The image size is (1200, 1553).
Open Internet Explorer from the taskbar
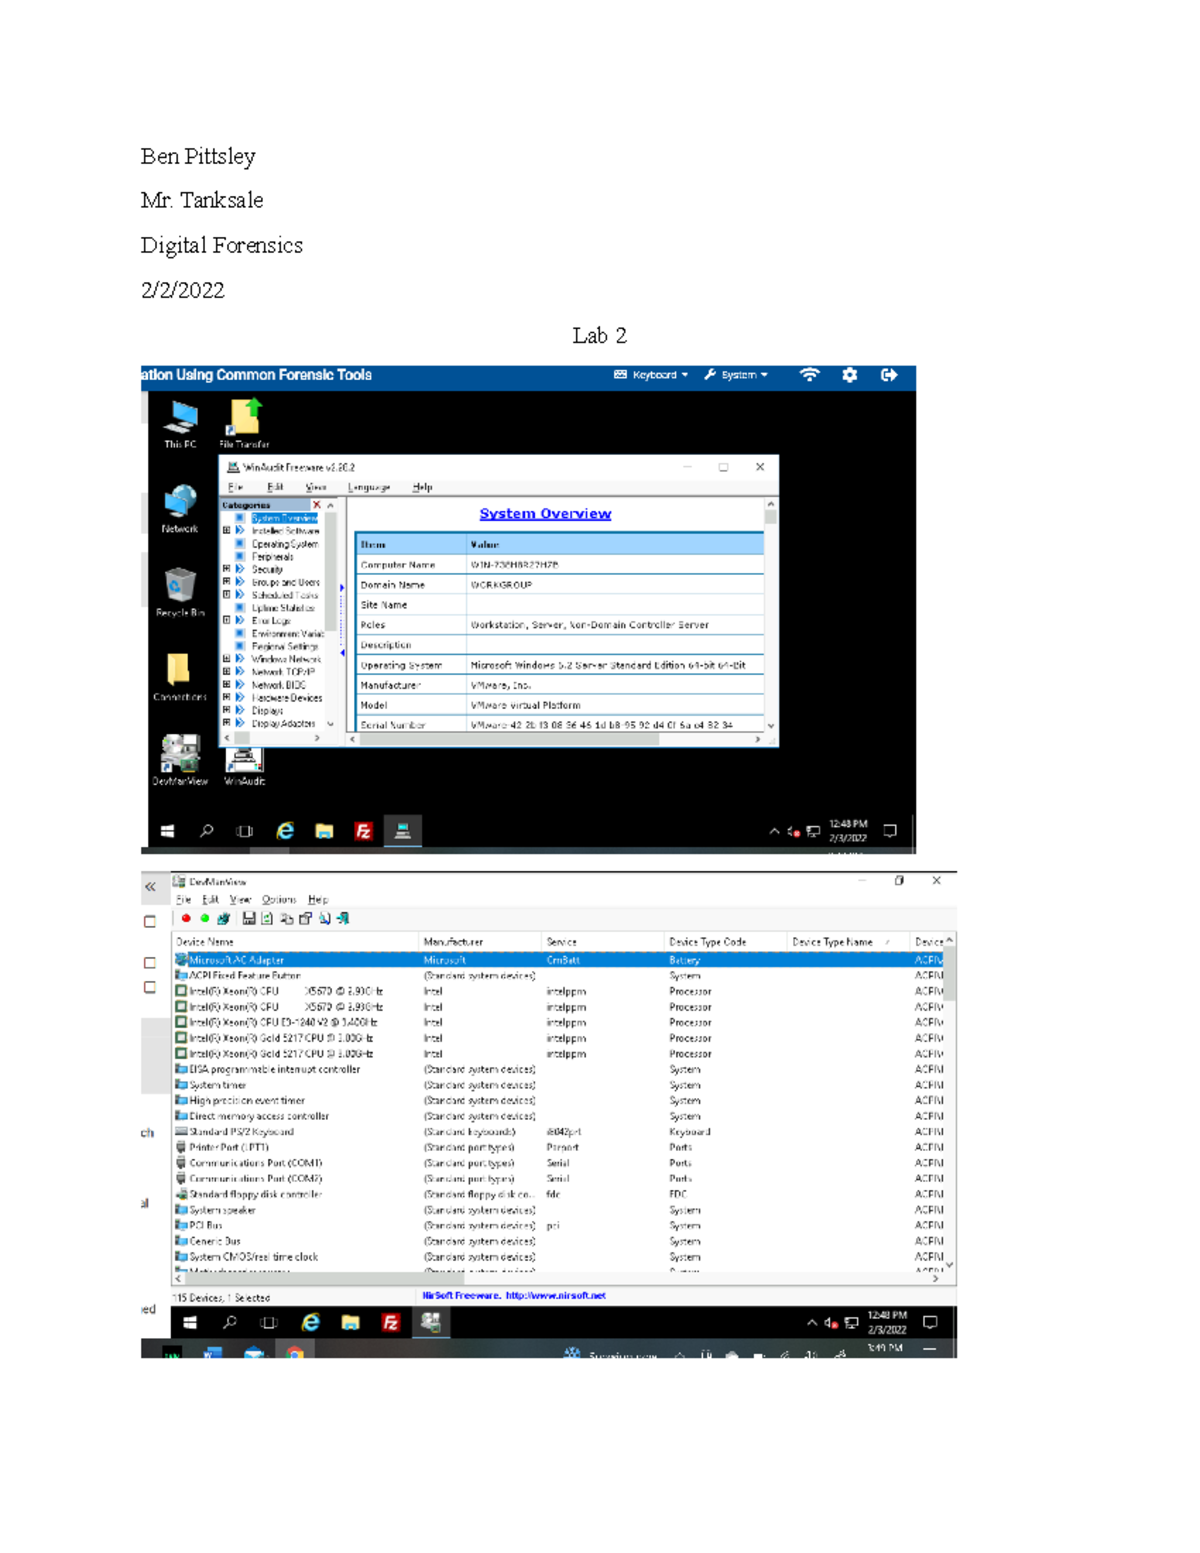(x=283, y=831)
